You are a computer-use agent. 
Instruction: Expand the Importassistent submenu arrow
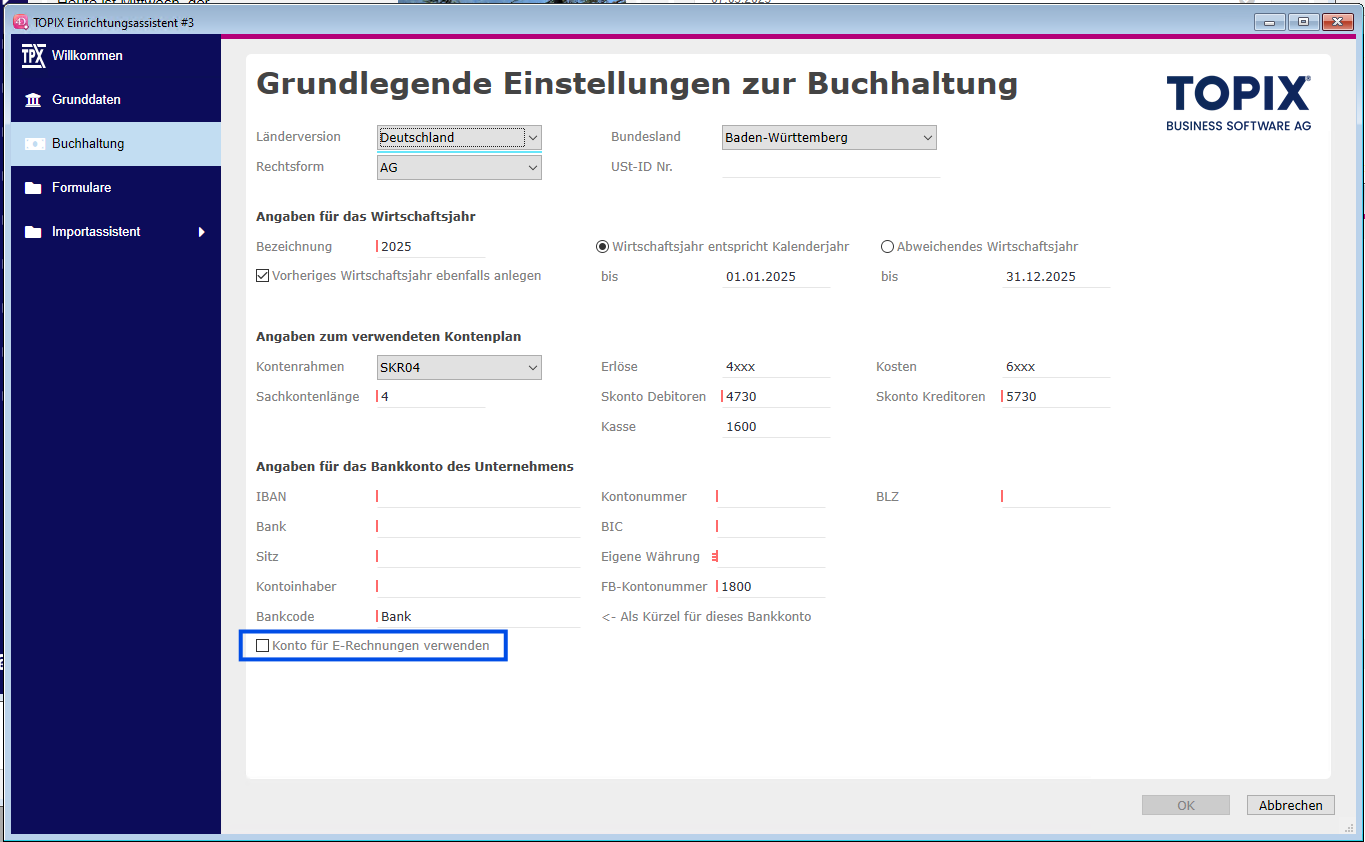coord(202,232)
